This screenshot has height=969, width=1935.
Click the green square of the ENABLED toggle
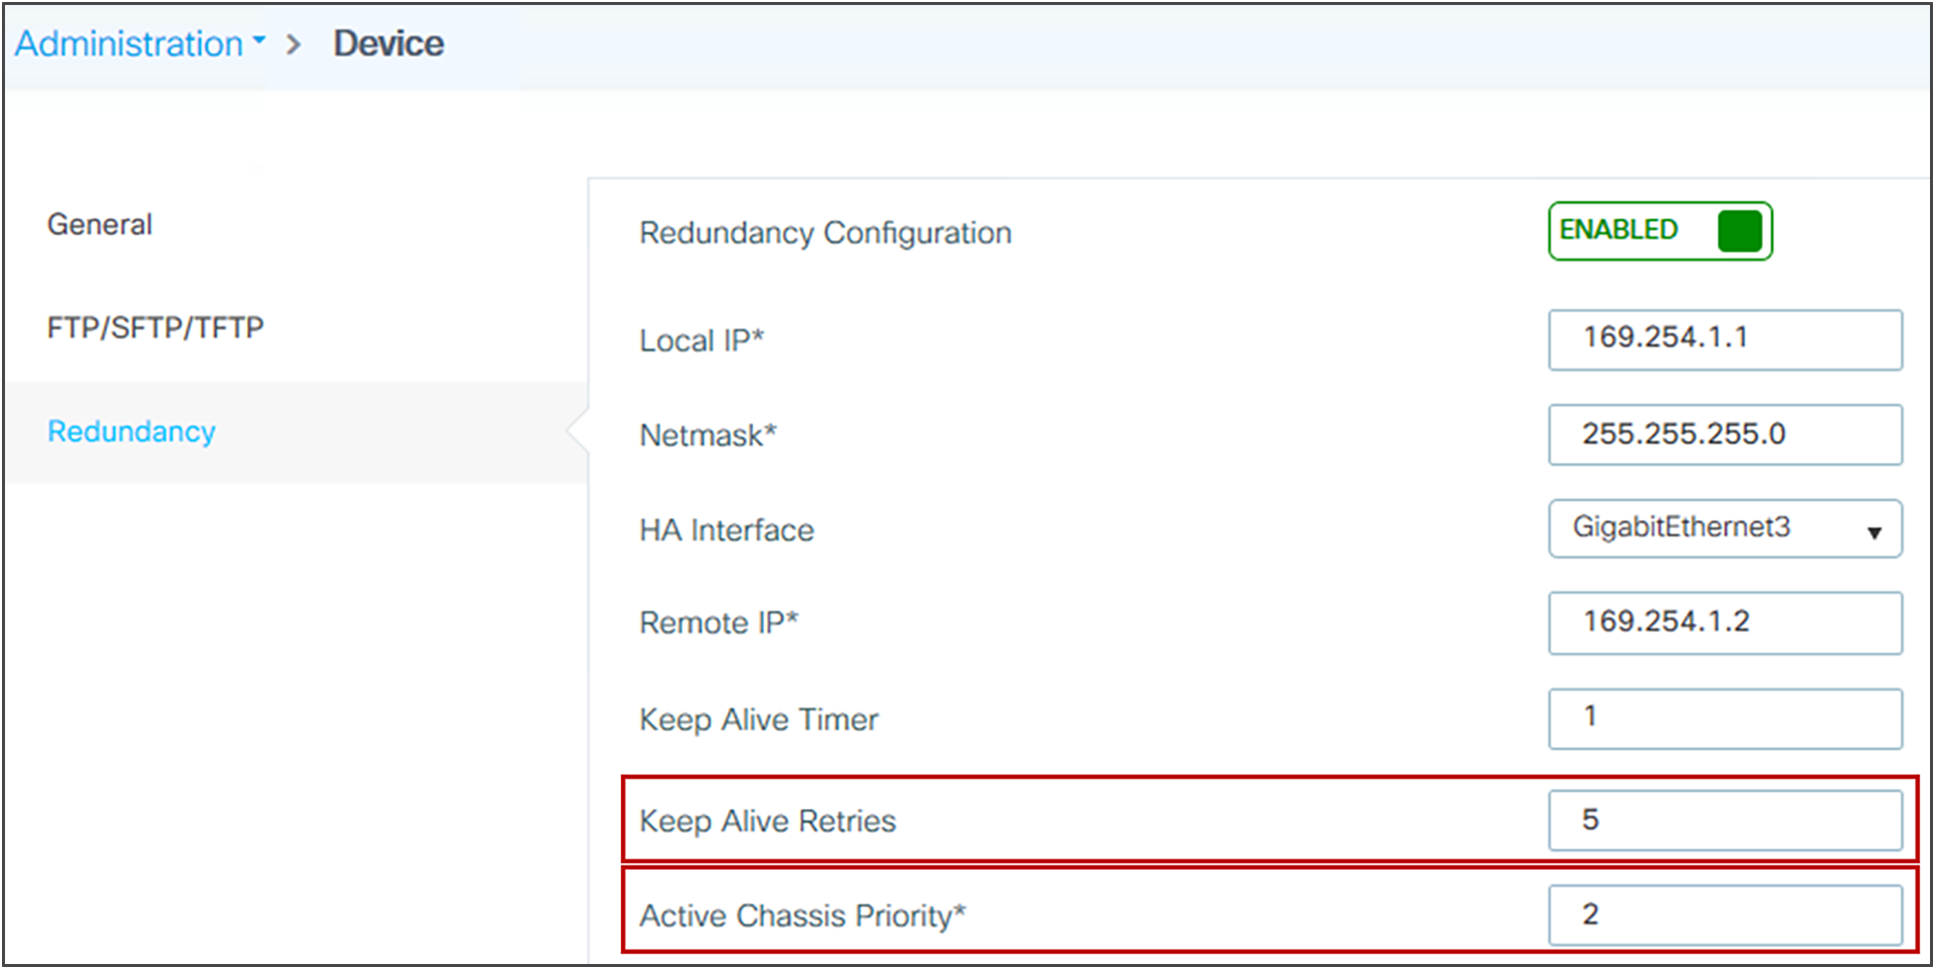click(x=1739, y=231)
